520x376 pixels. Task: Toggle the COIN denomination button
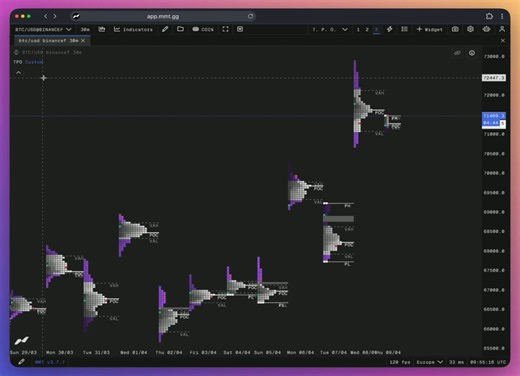(203, 29)
